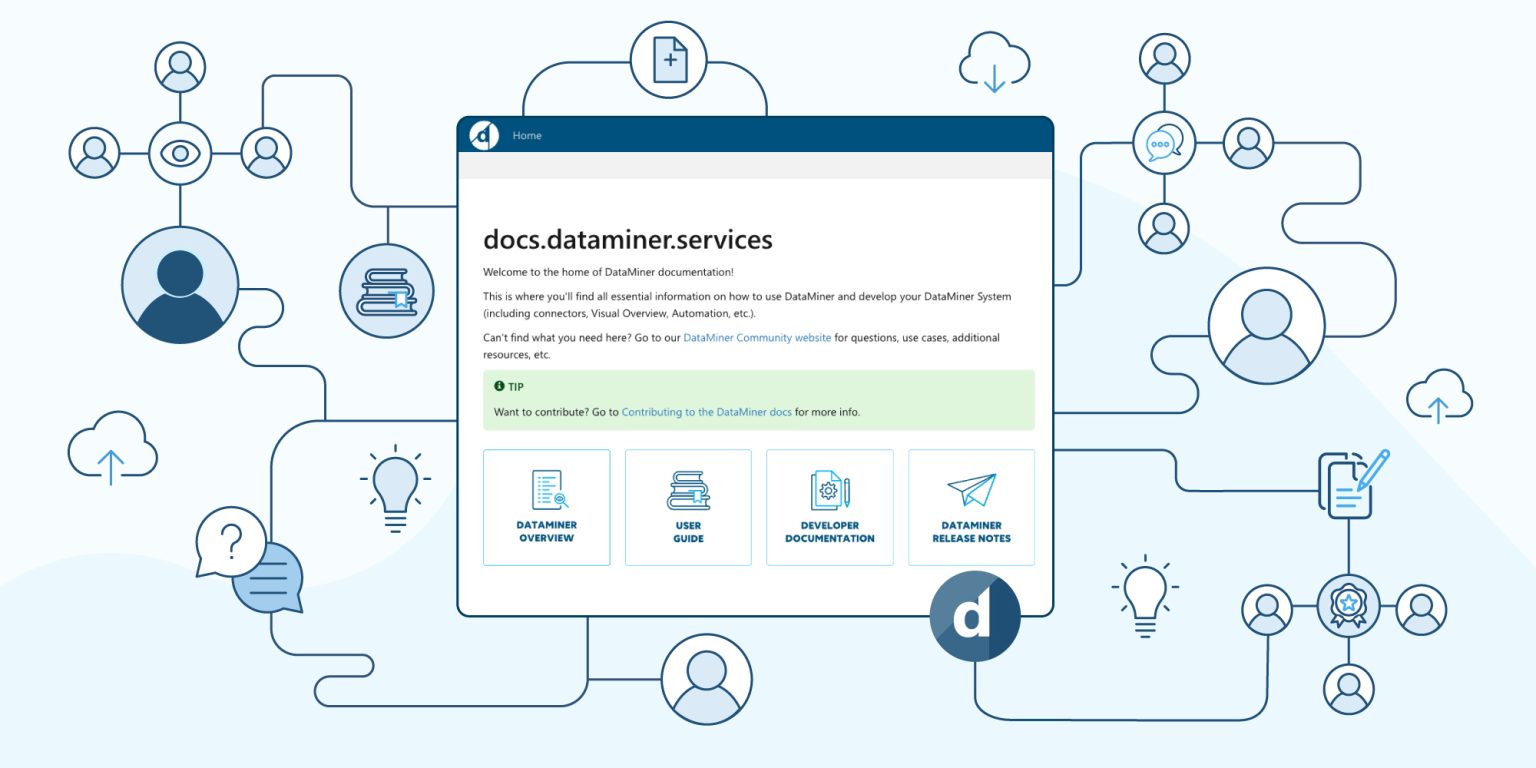Image resolution: width=1536 pixels, height=768 pixels.
Task: Open the chat bubble icon near the top right
Action: coord(1162,143)
